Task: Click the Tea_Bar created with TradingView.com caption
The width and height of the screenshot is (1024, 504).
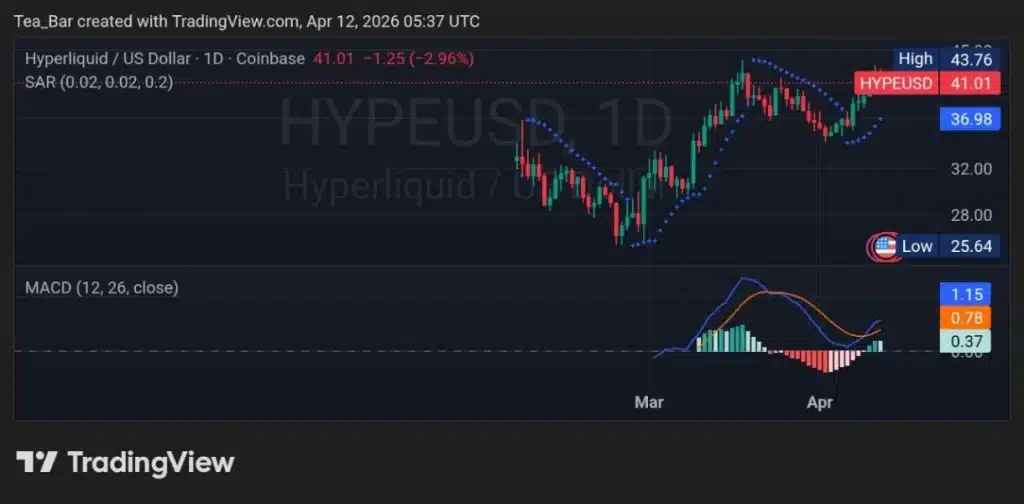Action: tap(247, 22)
